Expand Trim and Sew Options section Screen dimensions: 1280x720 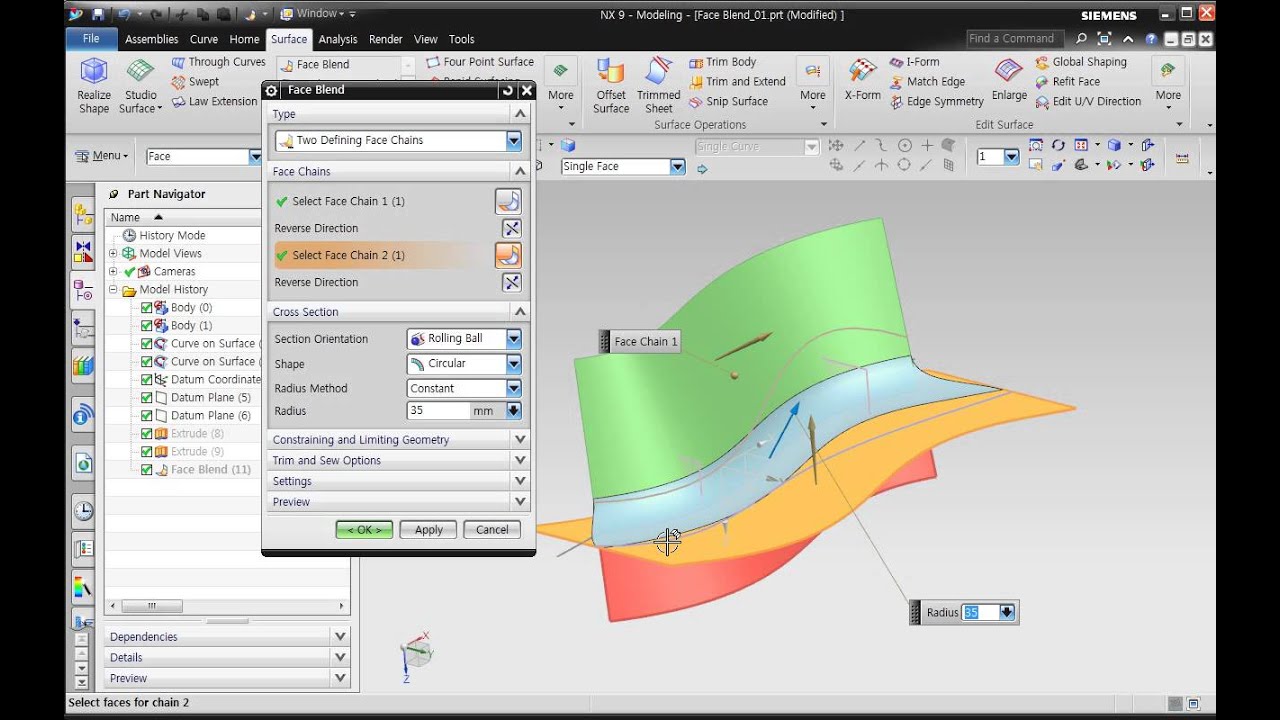[398, 460]
